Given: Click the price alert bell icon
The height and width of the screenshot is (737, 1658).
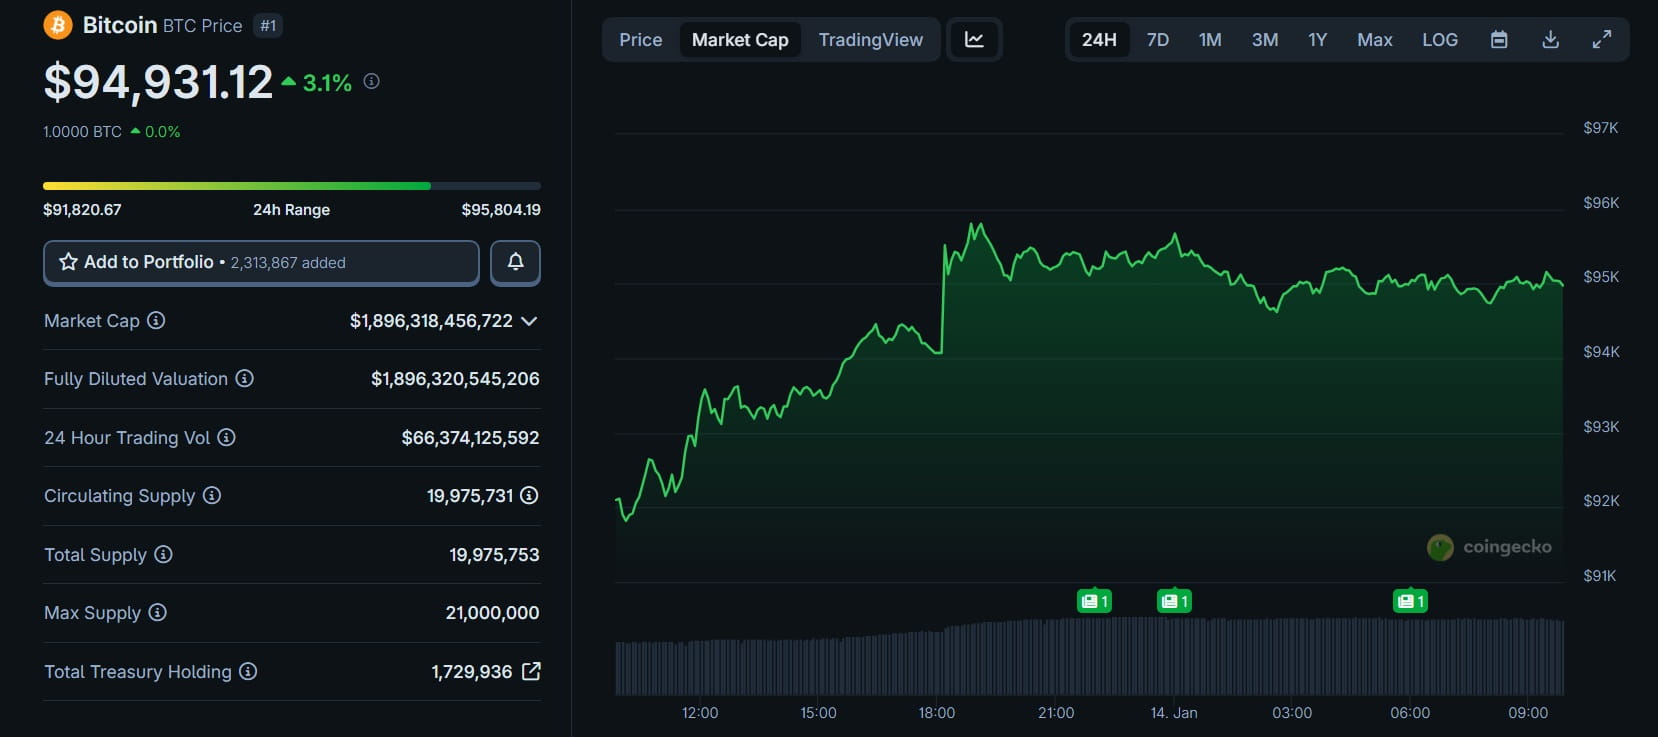Looking at the screenshot, I should coord(515,262).
